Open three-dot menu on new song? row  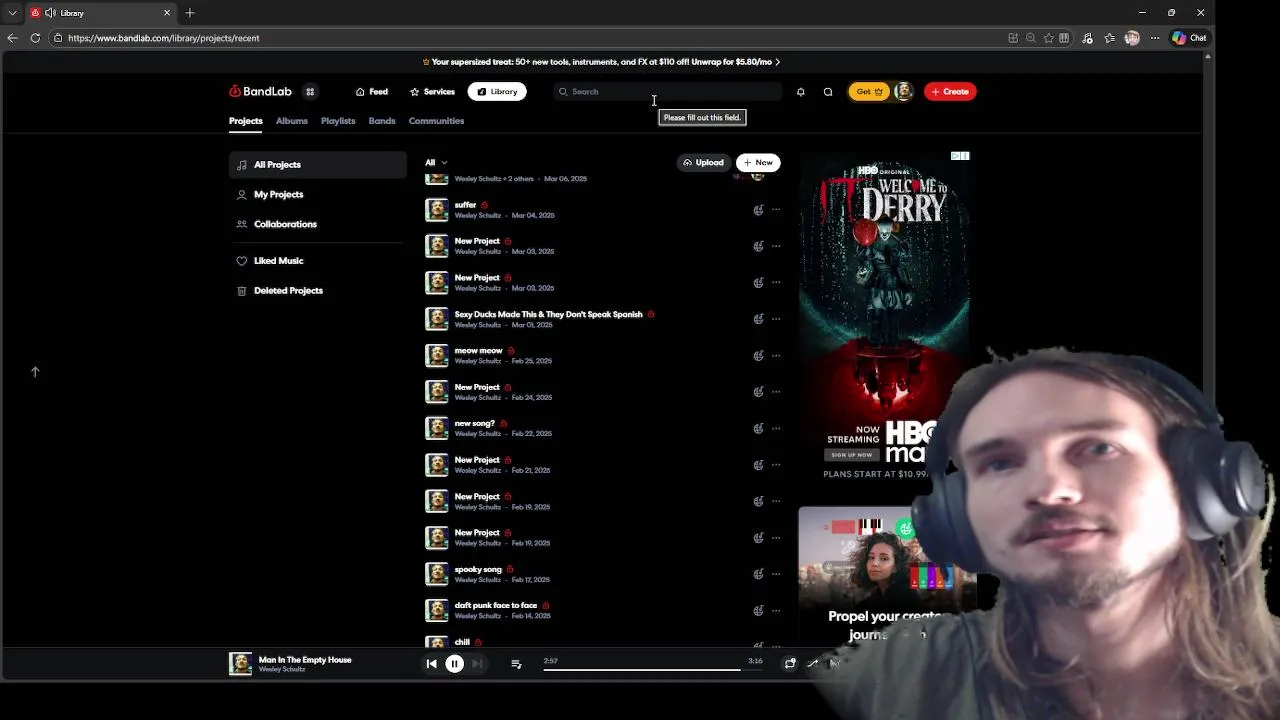[776, 428]
